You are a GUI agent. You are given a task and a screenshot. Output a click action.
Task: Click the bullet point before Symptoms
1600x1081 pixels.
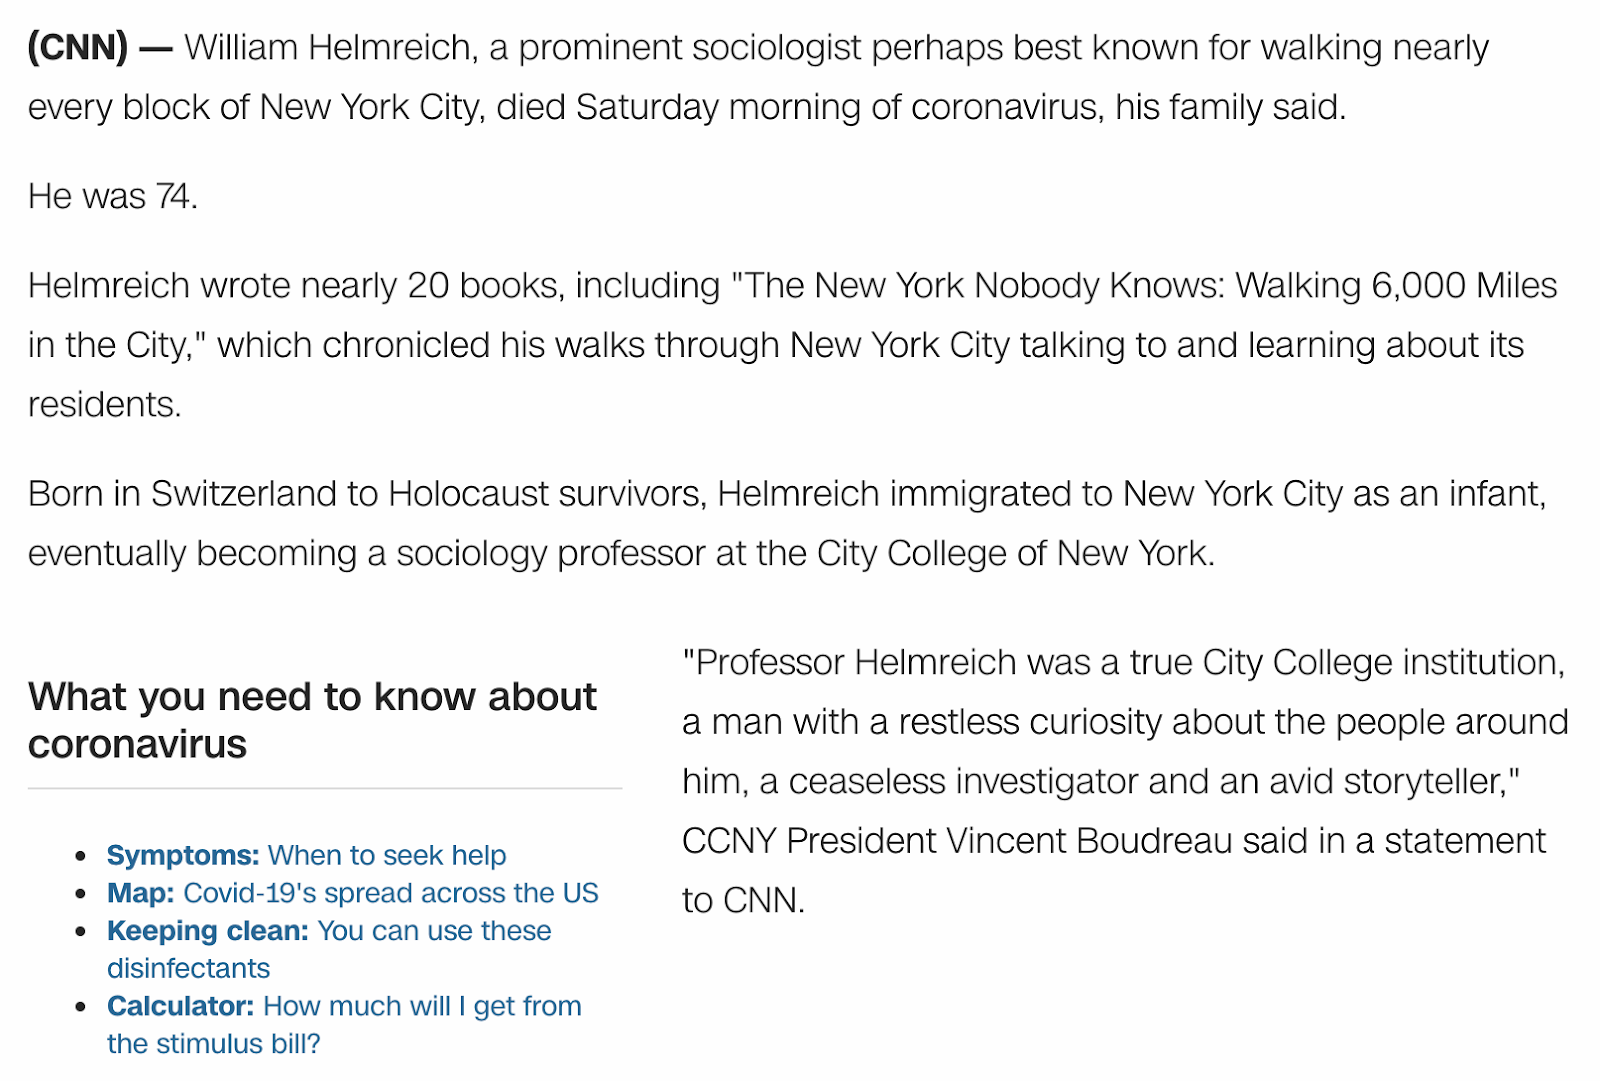point(82,856)
